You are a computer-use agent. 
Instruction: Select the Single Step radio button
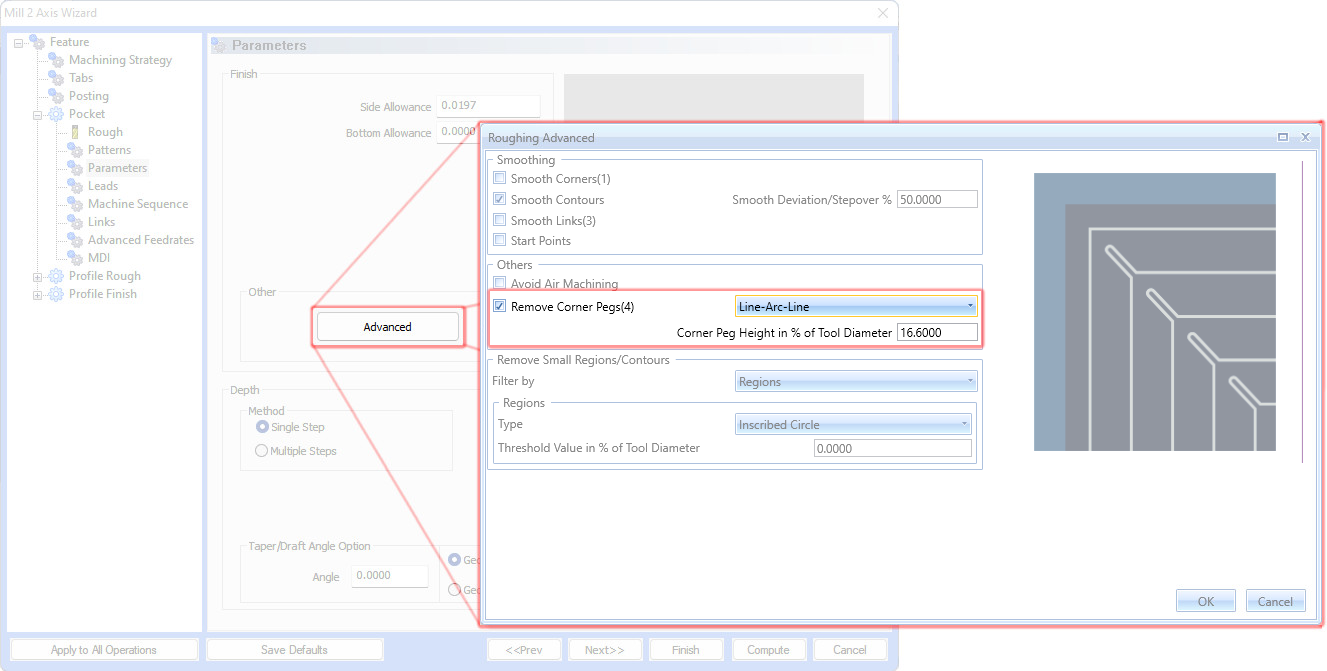(x=262, y=427)
